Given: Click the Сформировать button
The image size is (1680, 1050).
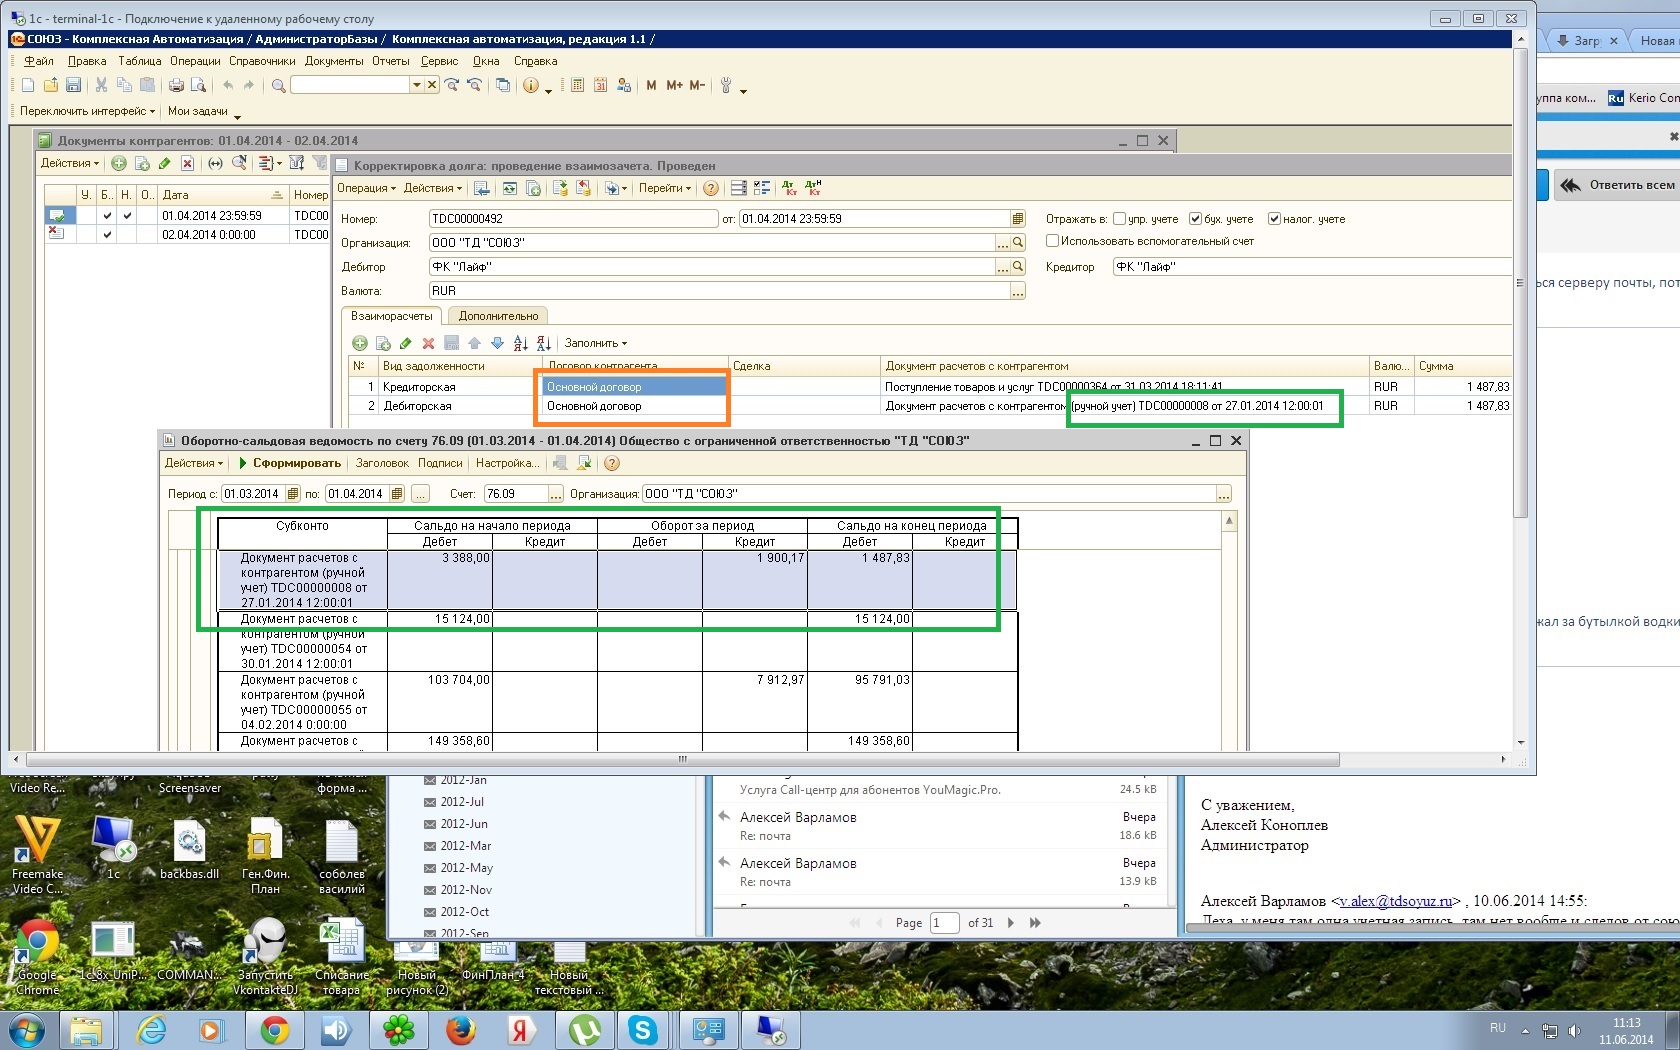Looking at the screenshot, I should 295,463.
